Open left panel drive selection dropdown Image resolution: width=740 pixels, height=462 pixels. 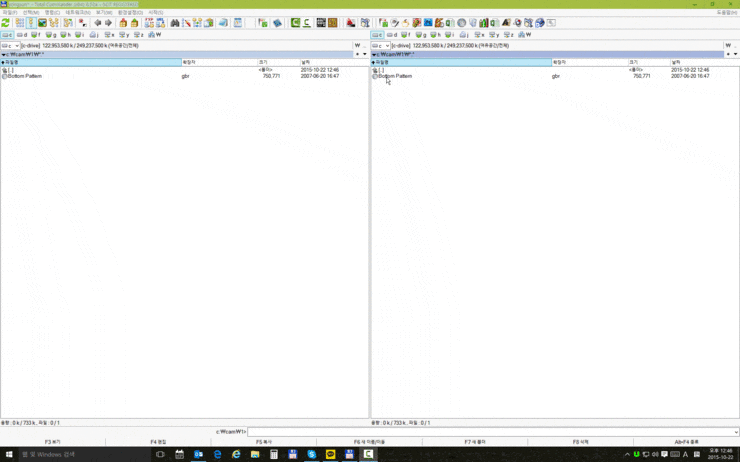click(11, 45)
